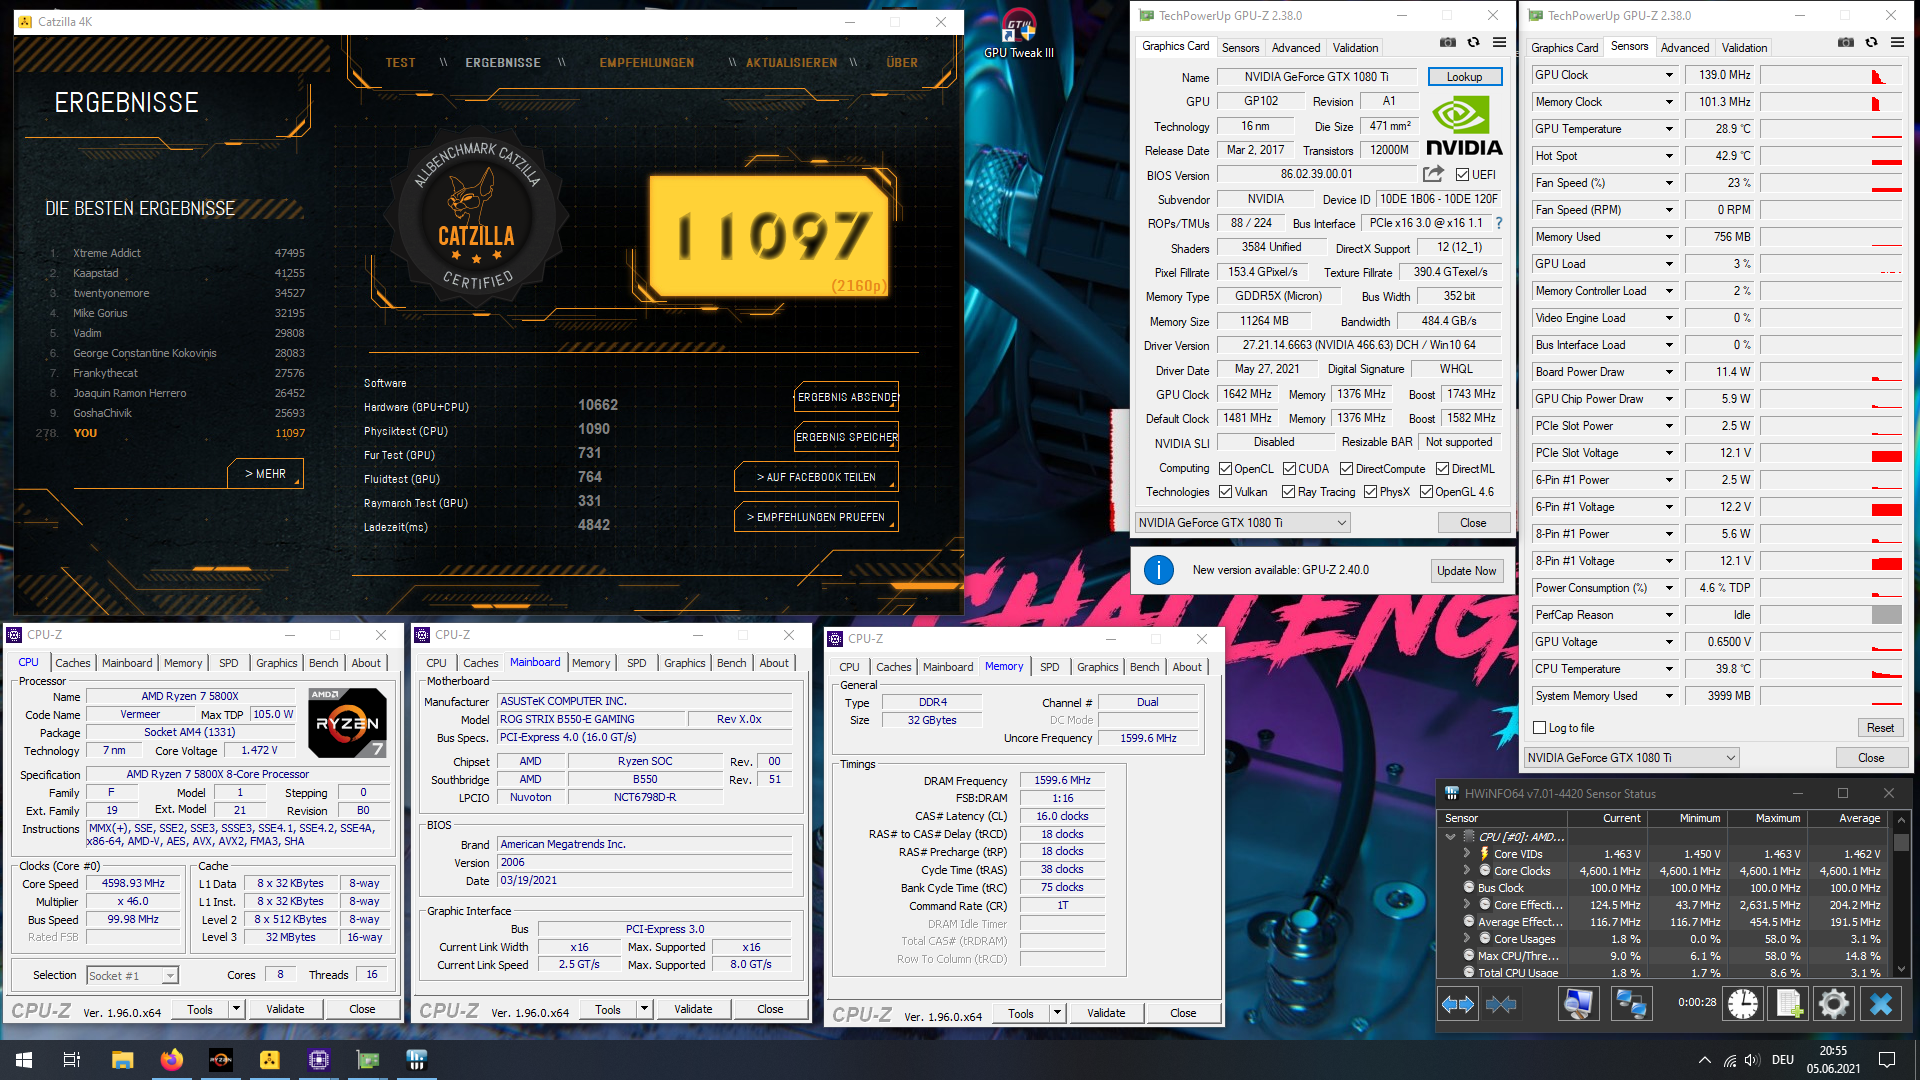
Task: Toggle CUDA checkbox
Action: pos(1290,469)
